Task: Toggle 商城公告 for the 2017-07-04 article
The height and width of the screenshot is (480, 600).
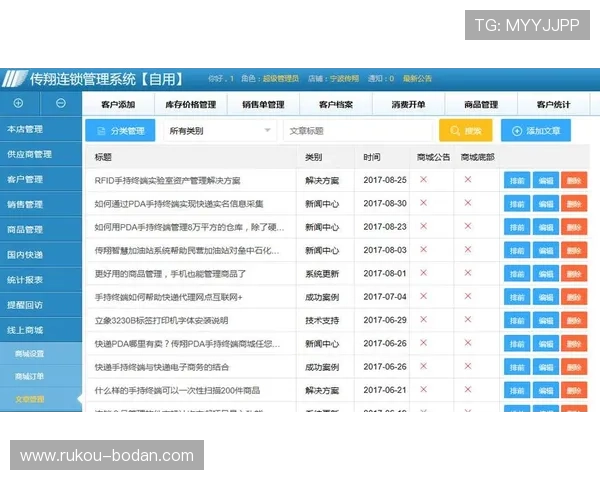Action: pyautogui.click(x=424, y=296)
